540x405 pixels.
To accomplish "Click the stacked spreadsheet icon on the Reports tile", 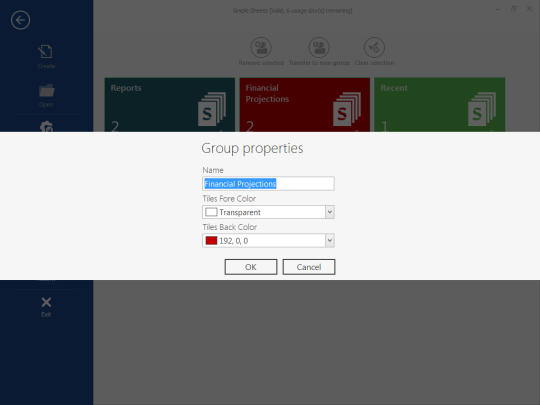I will pyautogui.click(x=212, y=109).
